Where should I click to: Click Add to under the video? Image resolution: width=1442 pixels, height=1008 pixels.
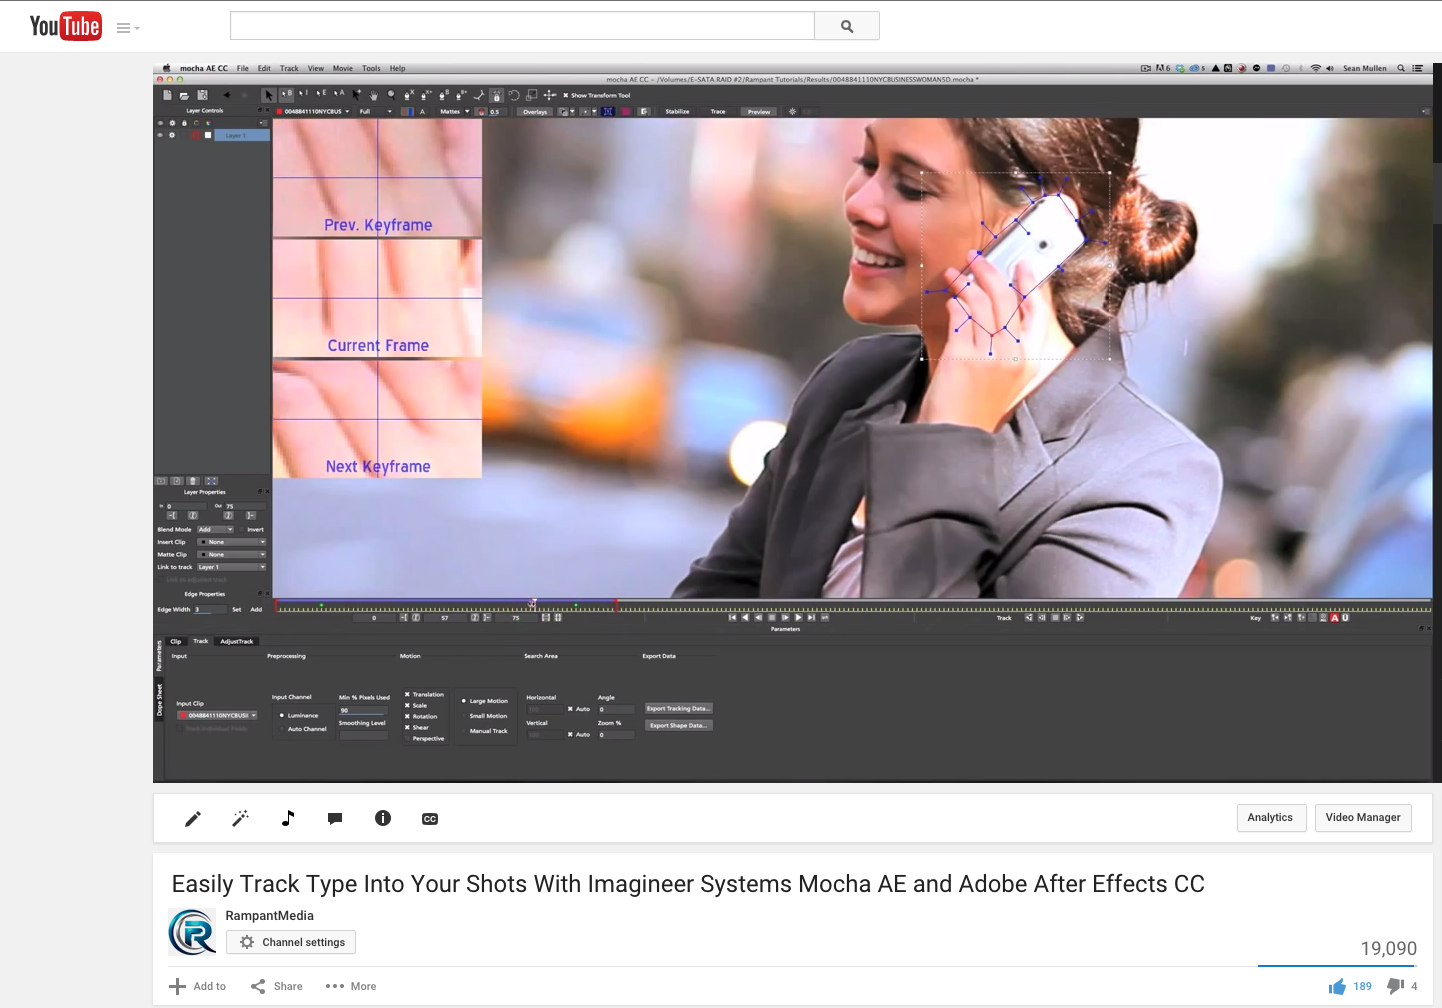click(x=198, y=986)
